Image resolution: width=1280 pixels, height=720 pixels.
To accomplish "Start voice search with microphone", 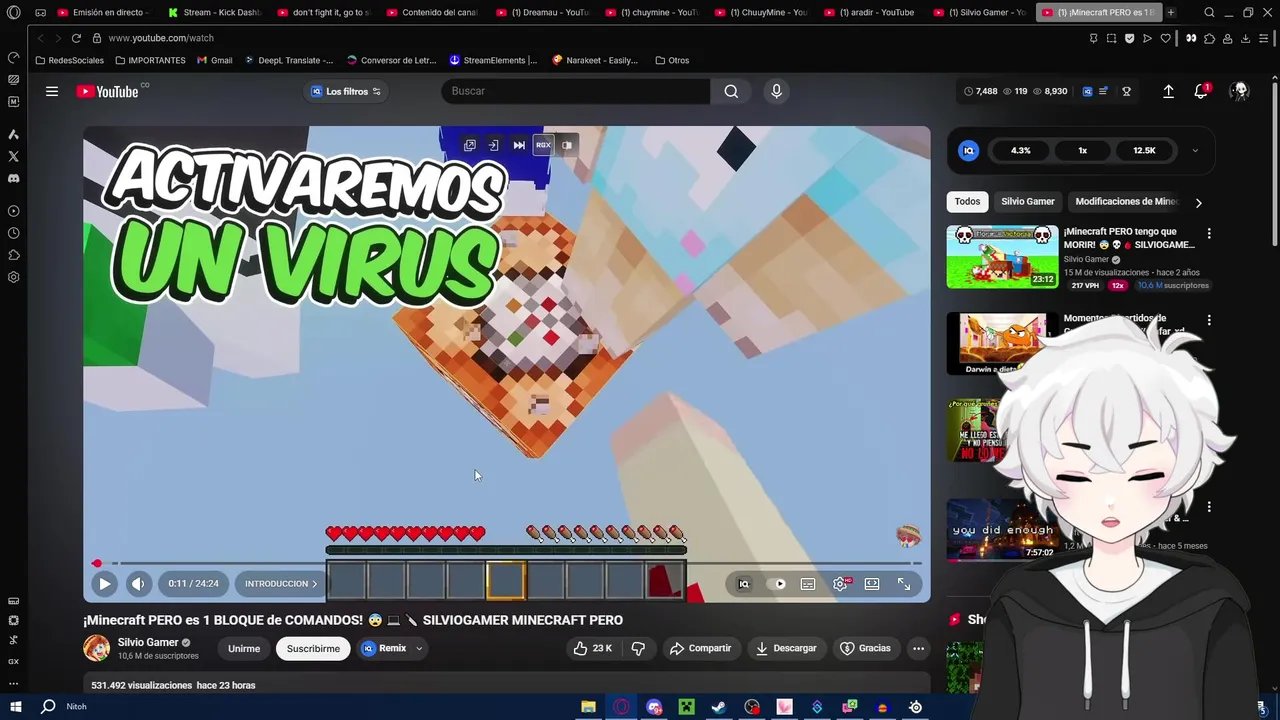I will pyautogui.click(x=776, y=91).
